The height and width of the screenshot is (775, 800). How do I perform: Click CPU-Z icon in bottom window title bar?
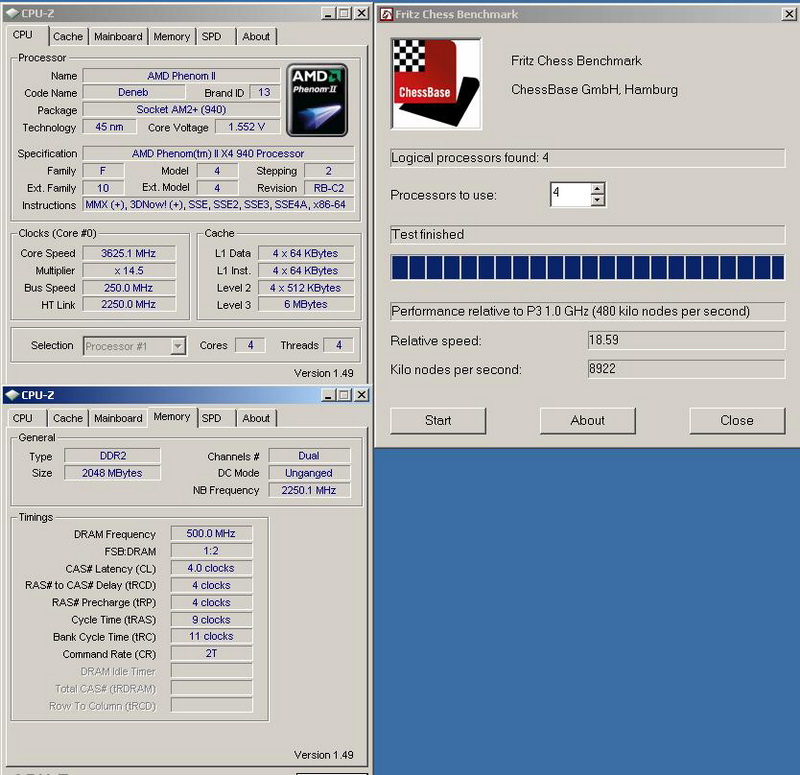click(x=12, y=395)
